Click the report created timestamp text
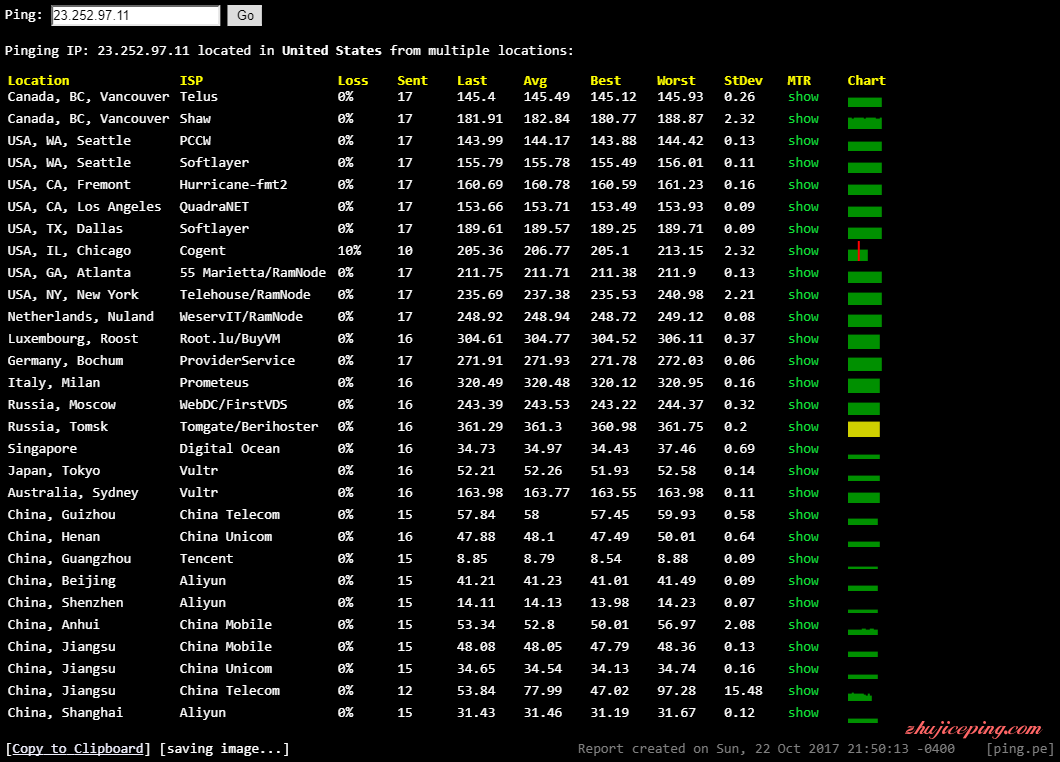The width and height of the screenshot is (1060, 762). pyautogui.click(x=766, y=748)
